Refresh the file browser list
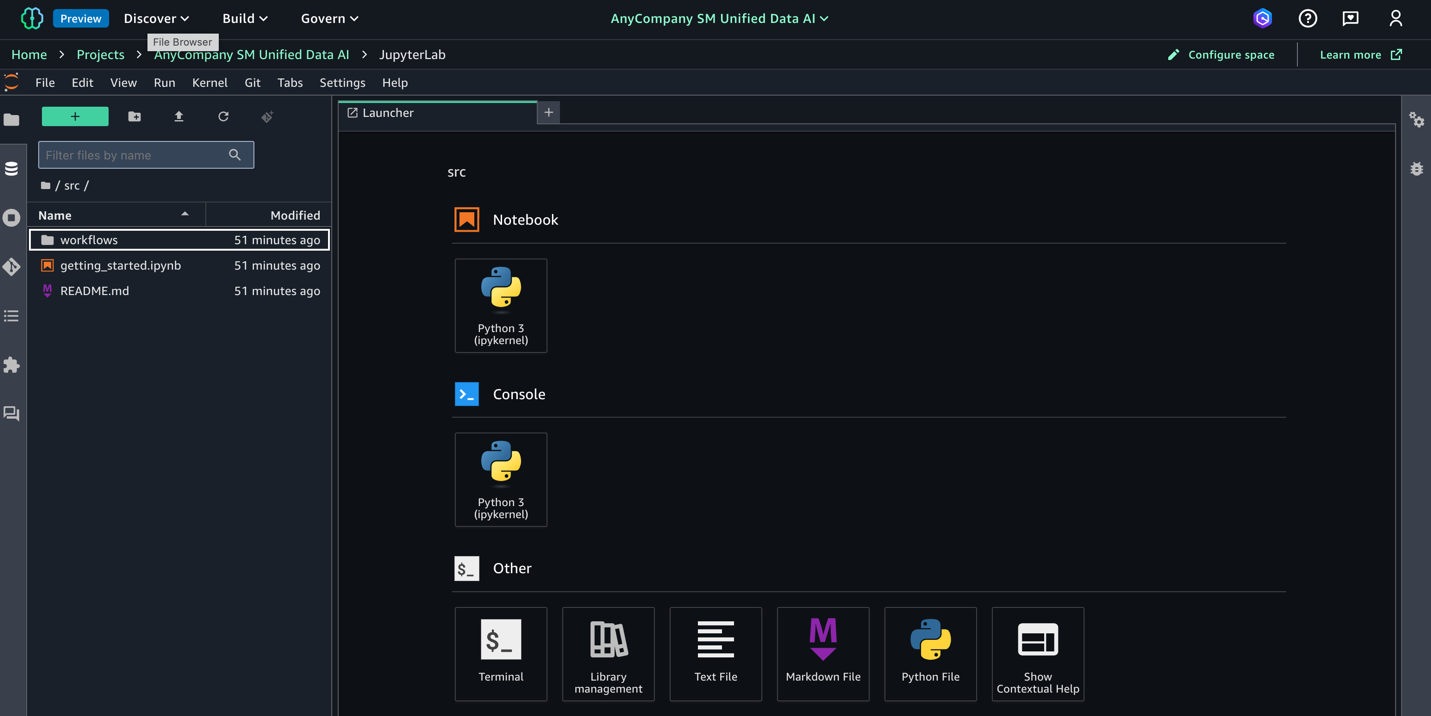Image resolution: width=1431 pixels, height=716 pixels. coord(223,117)
